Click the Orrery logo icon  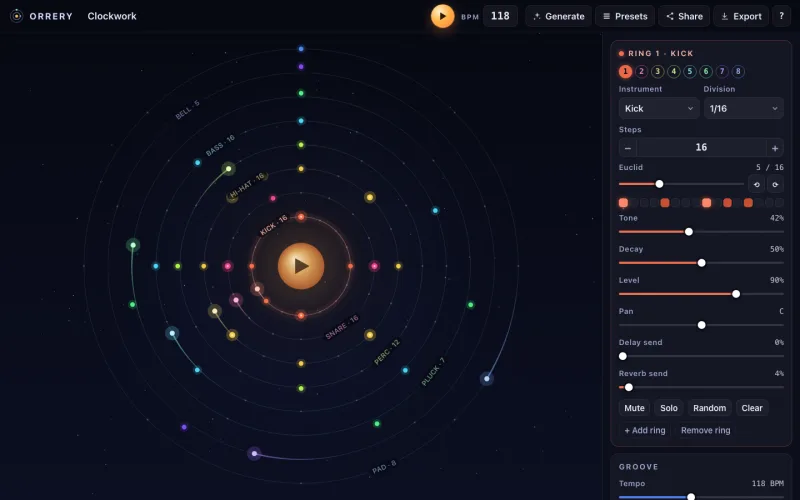(16, 16)
